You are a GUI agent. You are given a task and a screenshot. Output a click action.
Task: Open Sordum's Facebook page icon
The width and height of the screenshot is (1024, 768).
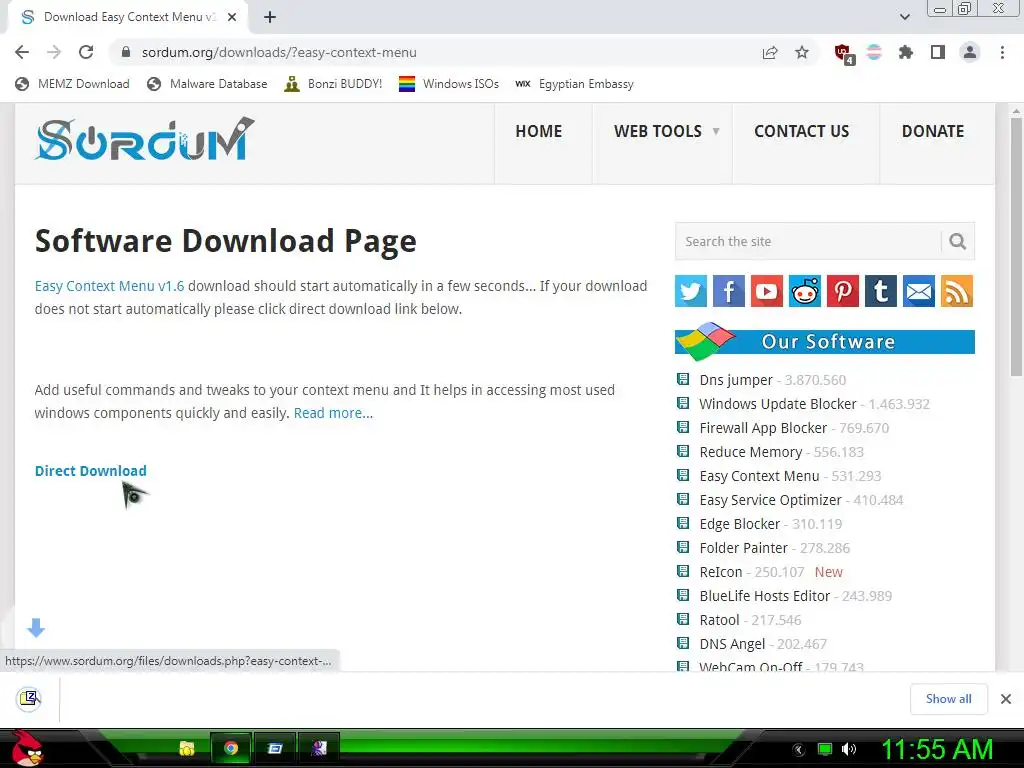pyautogui.click(x=729, y=291)
